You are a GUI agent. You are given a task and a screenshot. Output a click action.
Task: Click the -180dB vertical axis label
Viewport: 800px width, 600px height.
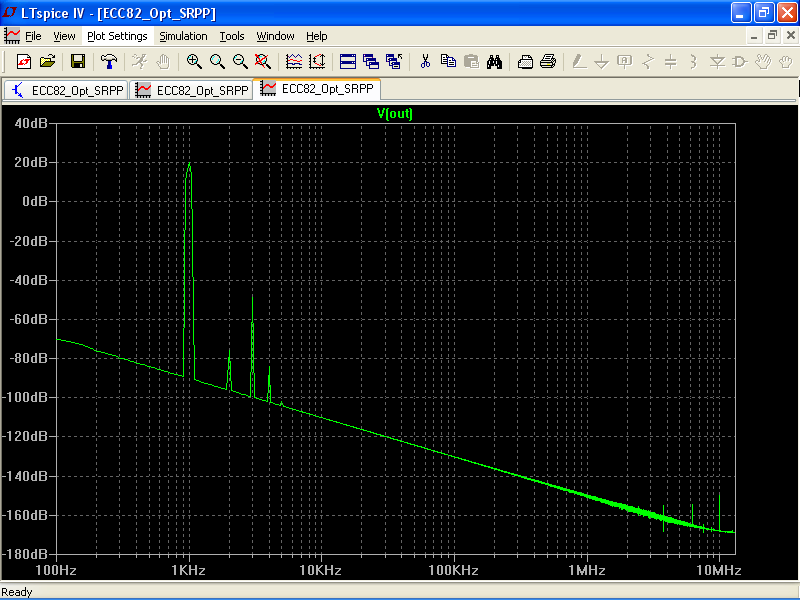26,554
